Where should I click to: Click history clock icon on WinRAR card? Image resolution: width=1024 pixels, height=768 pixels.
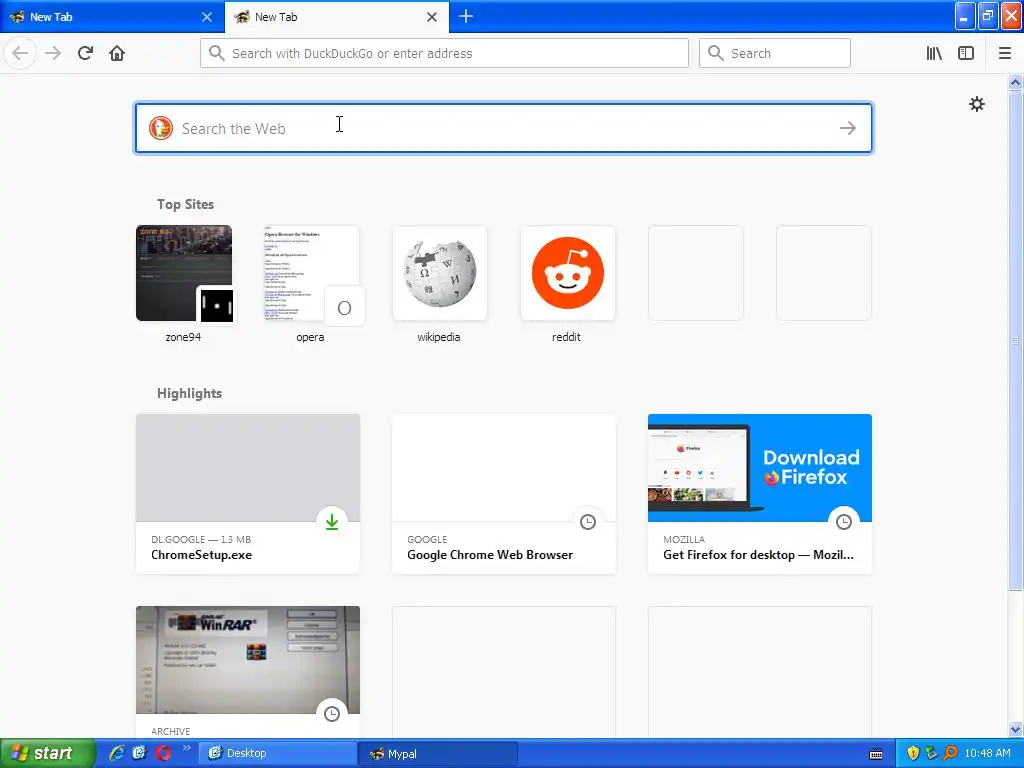(332, 714)
